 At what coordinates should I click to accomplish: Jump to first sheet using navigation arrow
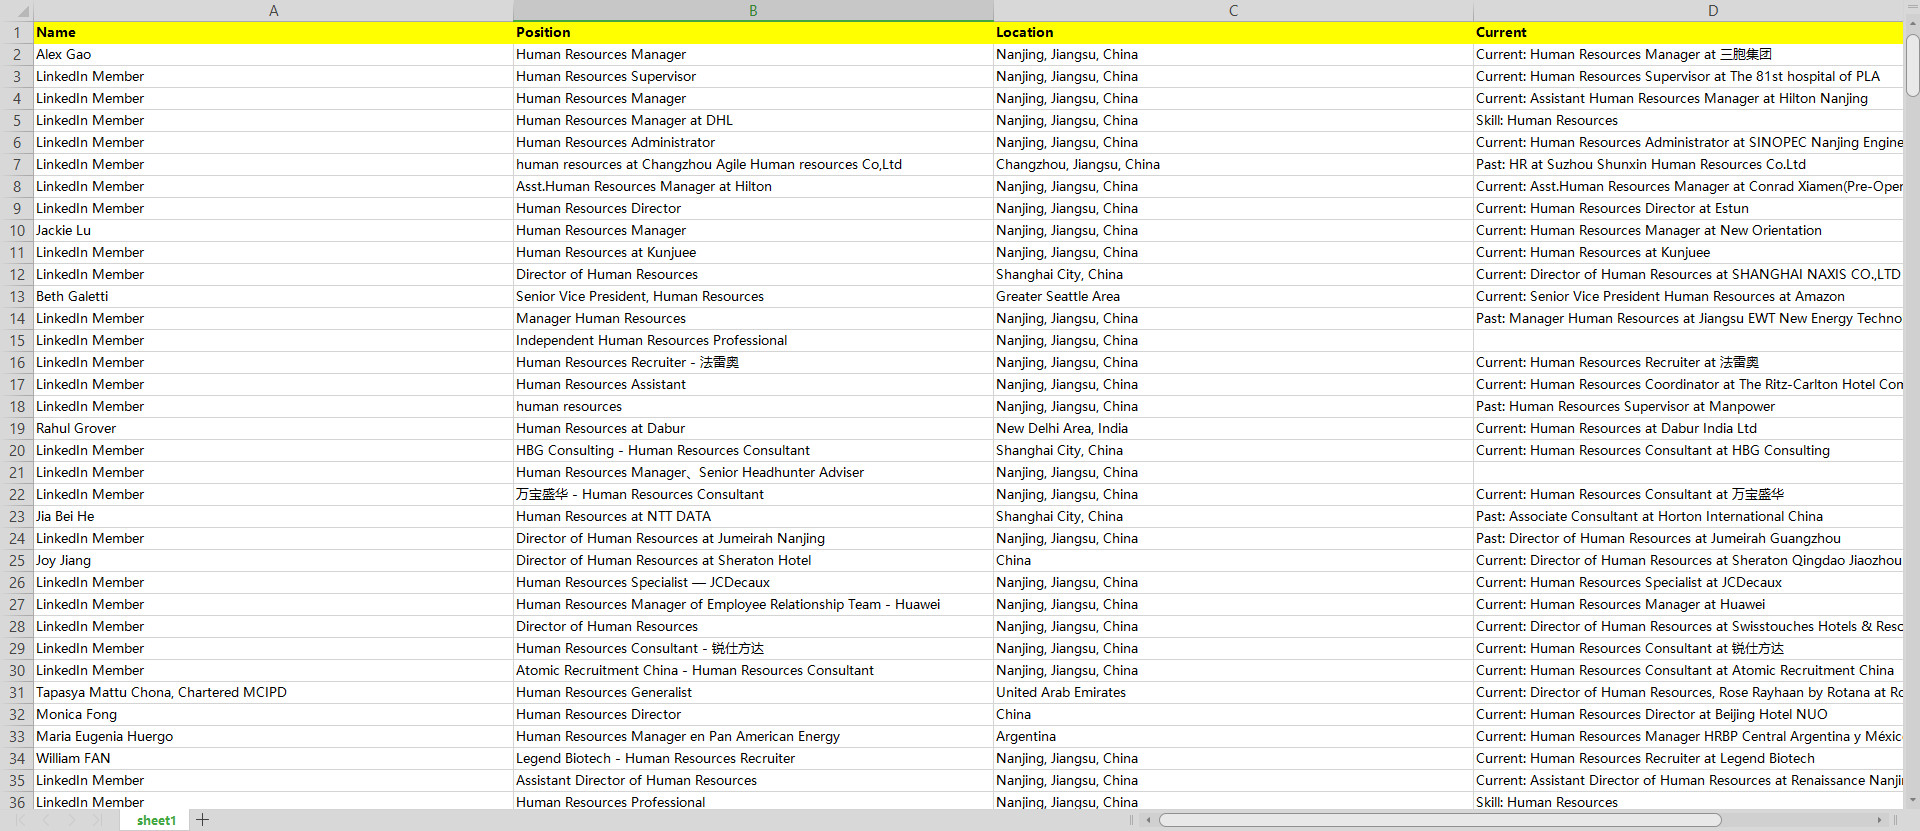pyautogui.click(x=20, y=820)
